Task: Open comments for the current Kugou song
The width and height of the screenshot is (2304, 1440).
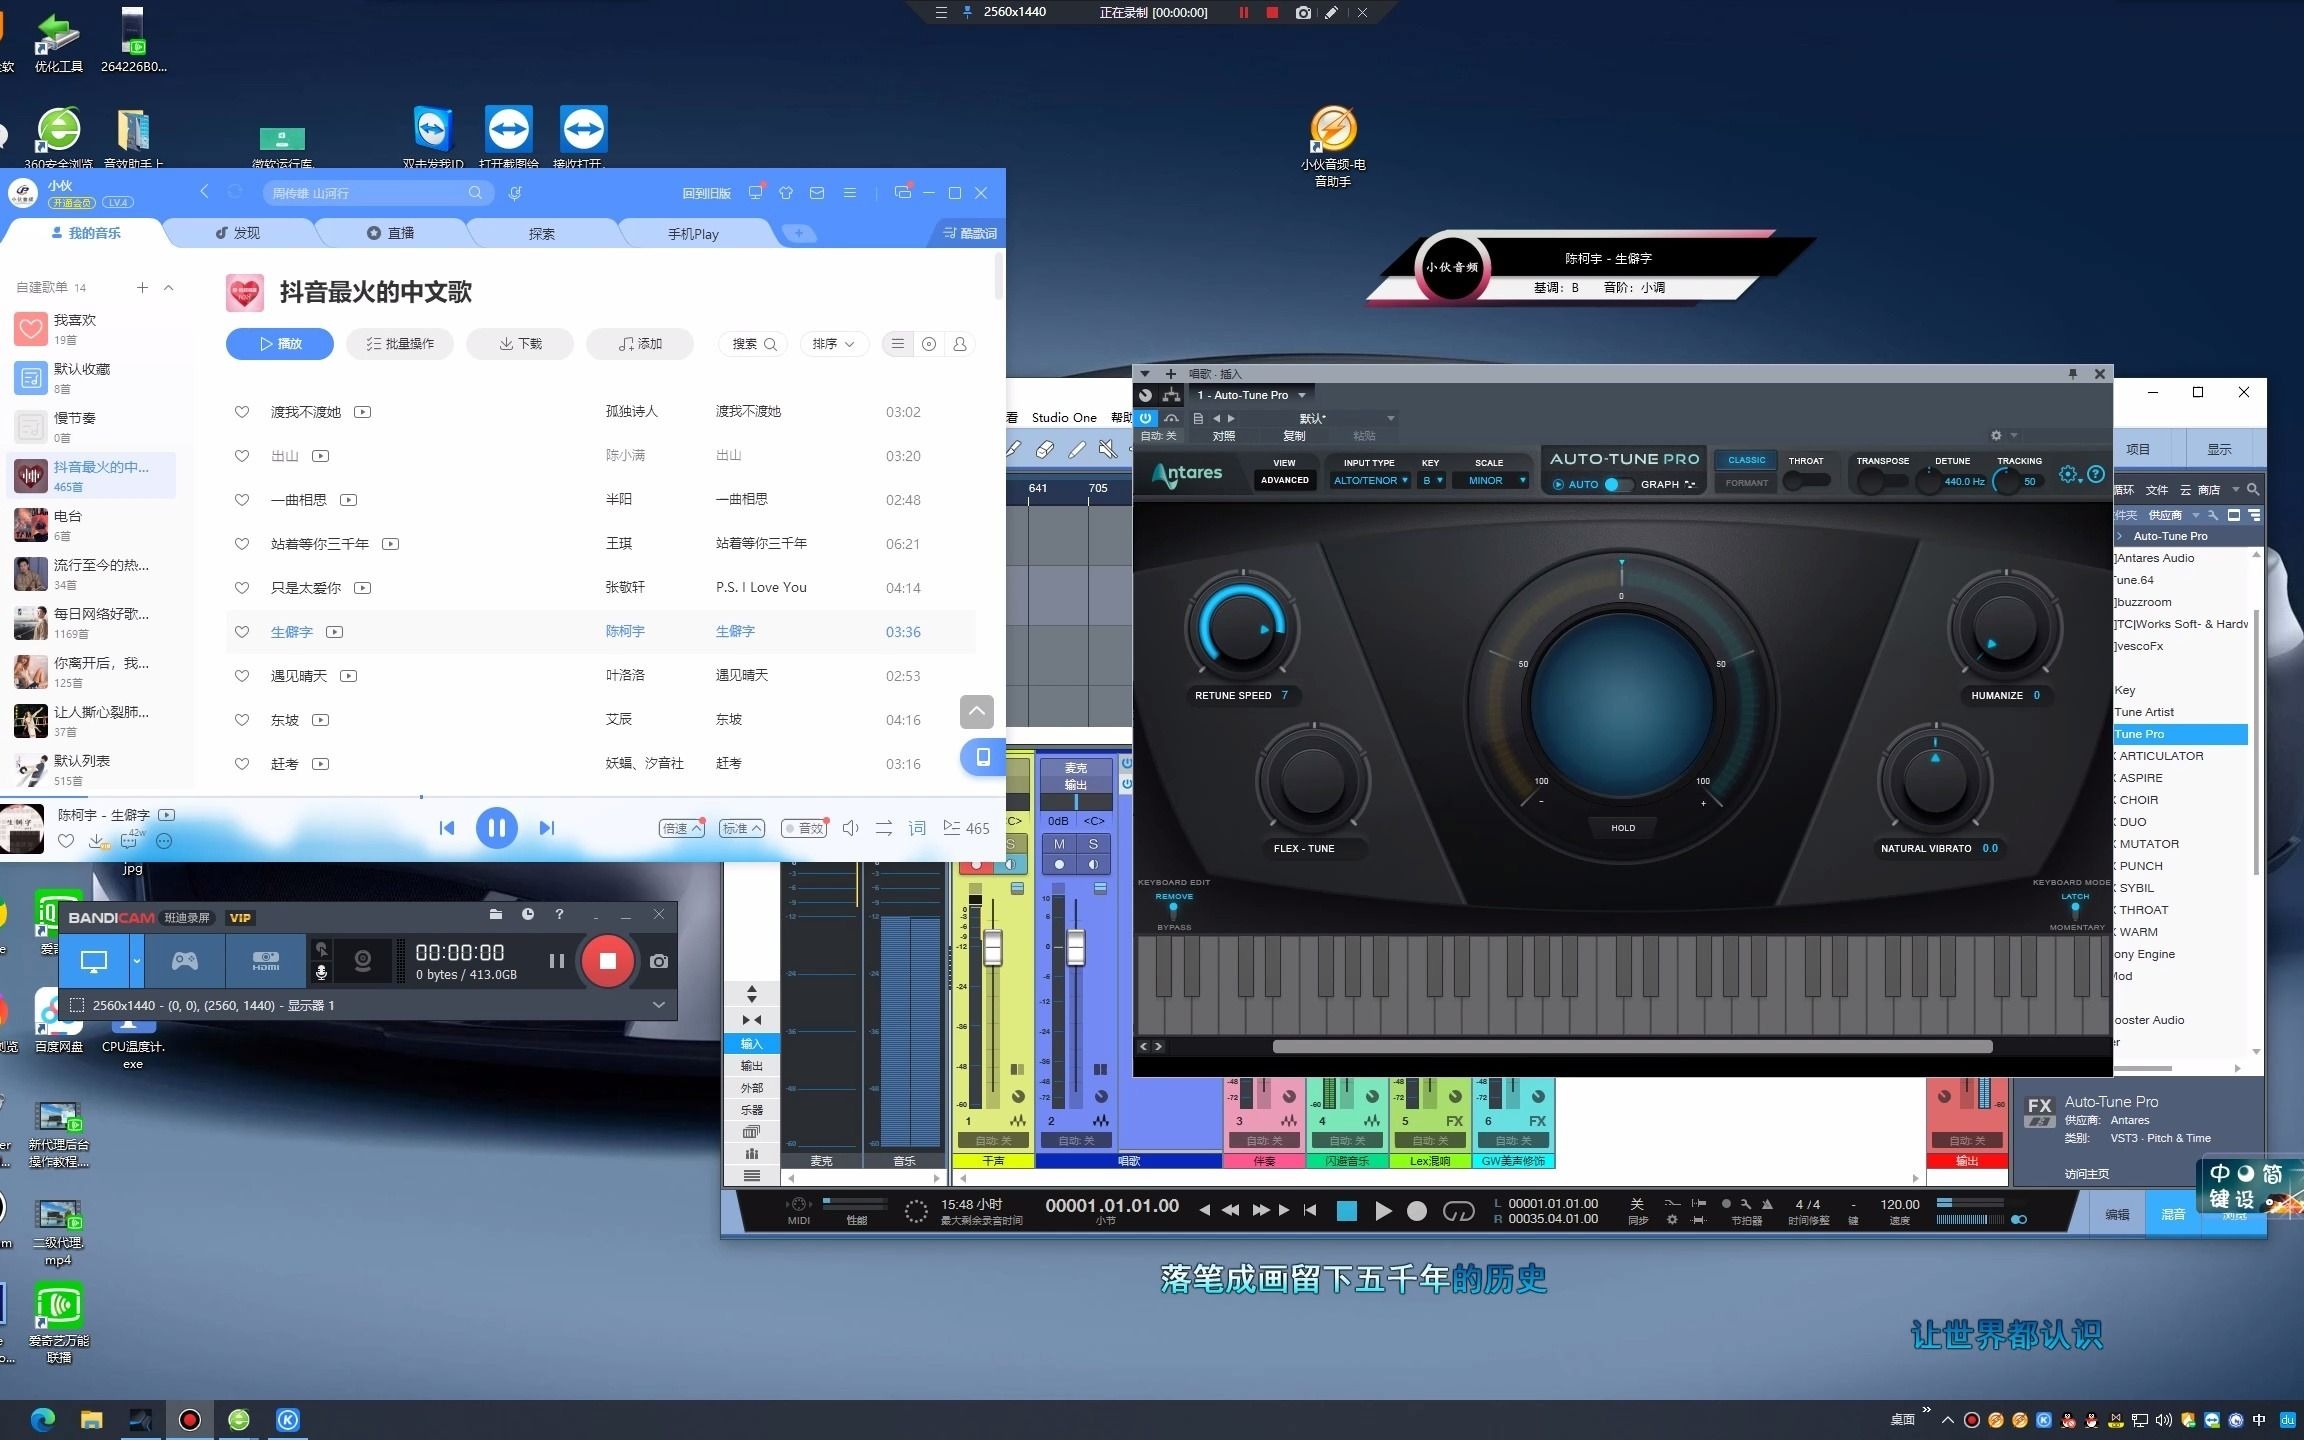Action: 130,841
